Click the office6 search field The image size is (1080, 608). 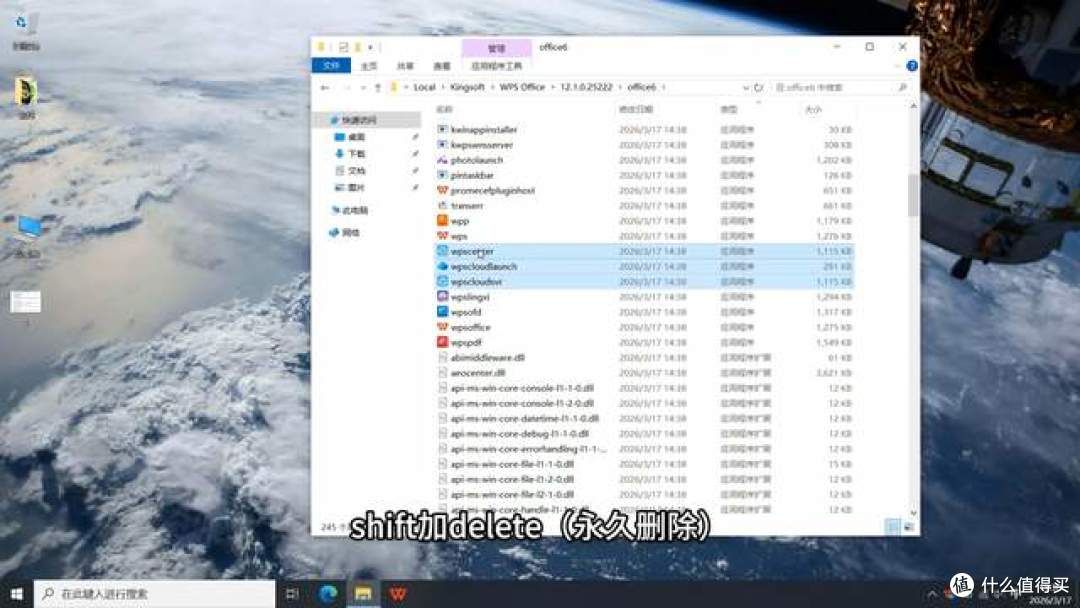point(840,87)
